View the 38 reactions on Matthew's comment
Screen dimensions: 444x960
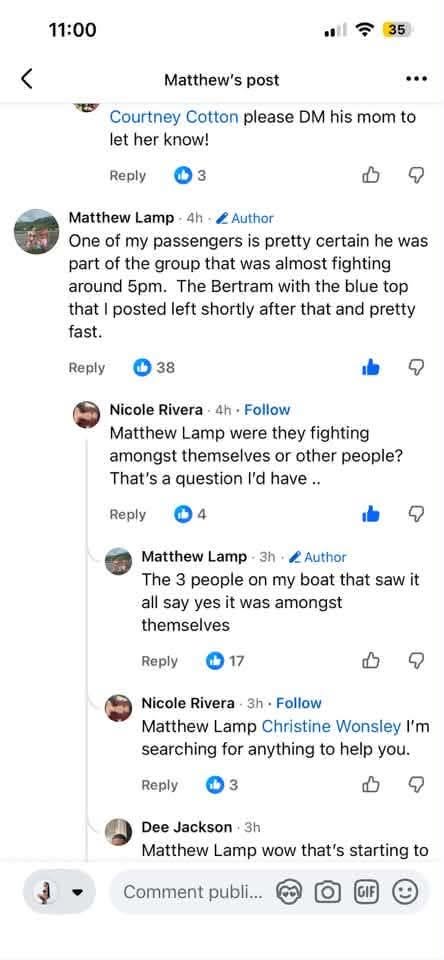154,367
